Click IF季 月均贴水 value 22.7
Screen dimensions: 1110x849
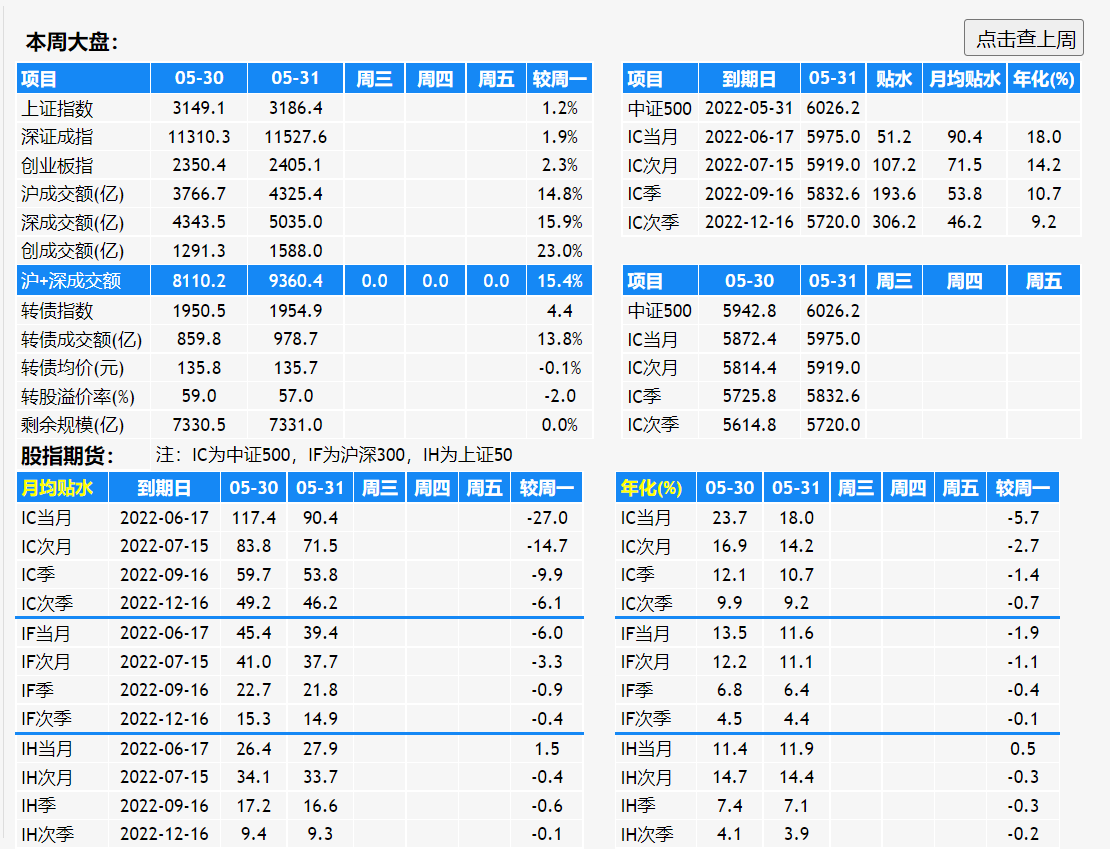[253, 690]
